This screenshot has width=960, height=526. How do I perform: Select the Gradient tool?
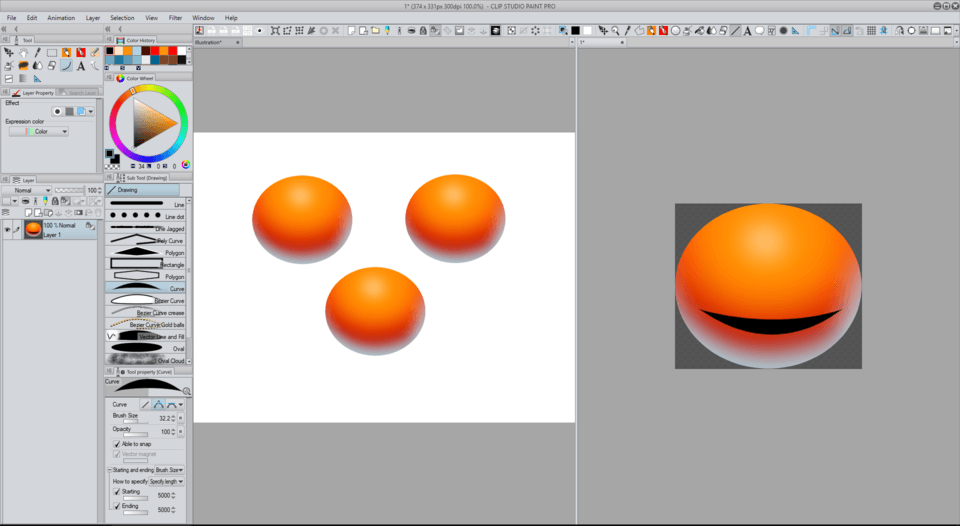coord(23,78)
